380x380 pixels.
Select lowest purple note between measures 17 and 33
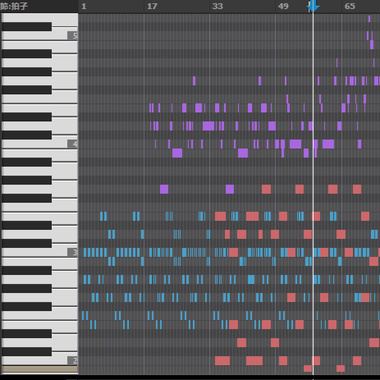pos(164,189)
